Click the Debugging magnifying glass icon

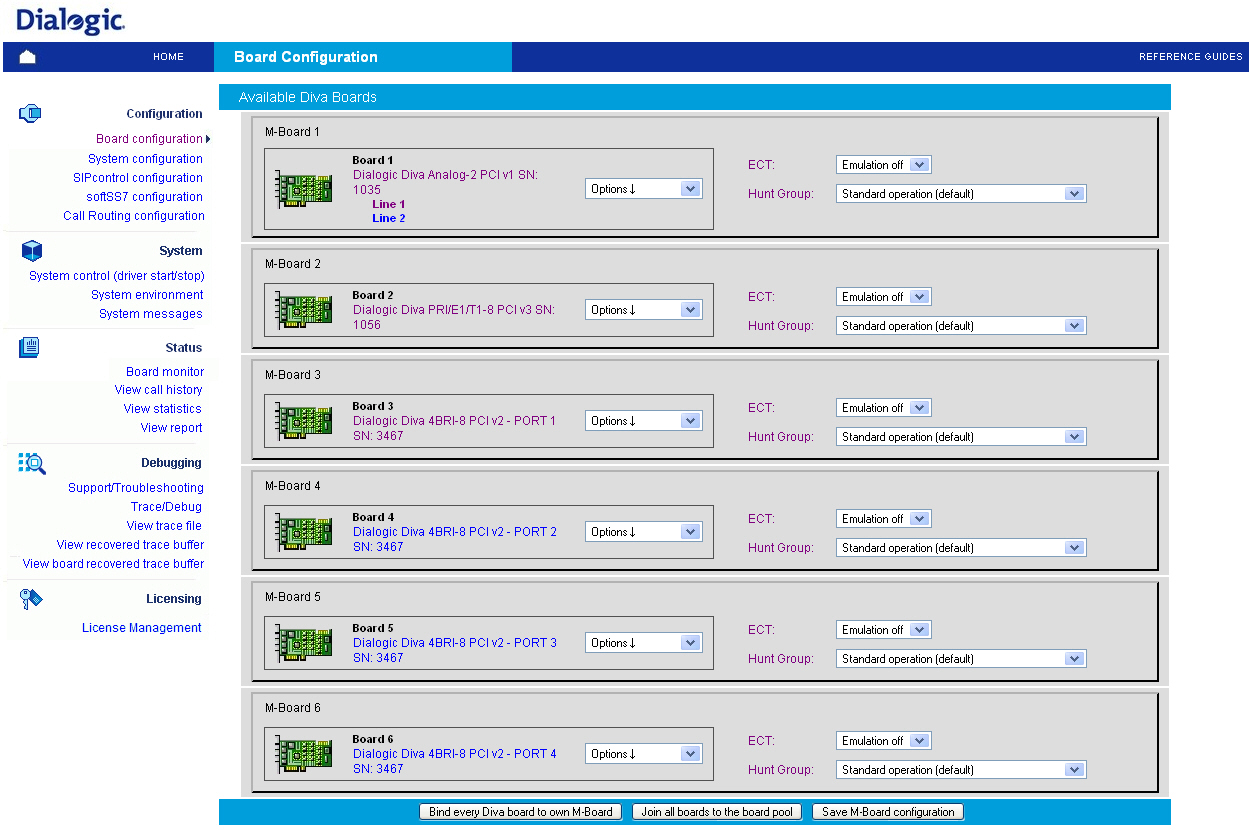pyautogui.click(x=30, y=462)
